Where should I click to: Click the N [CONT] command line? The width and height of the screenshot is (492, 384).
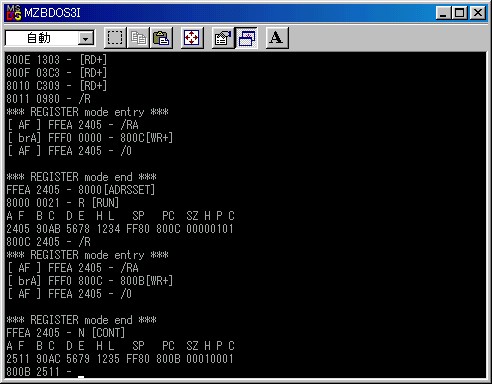click(66, 333)
